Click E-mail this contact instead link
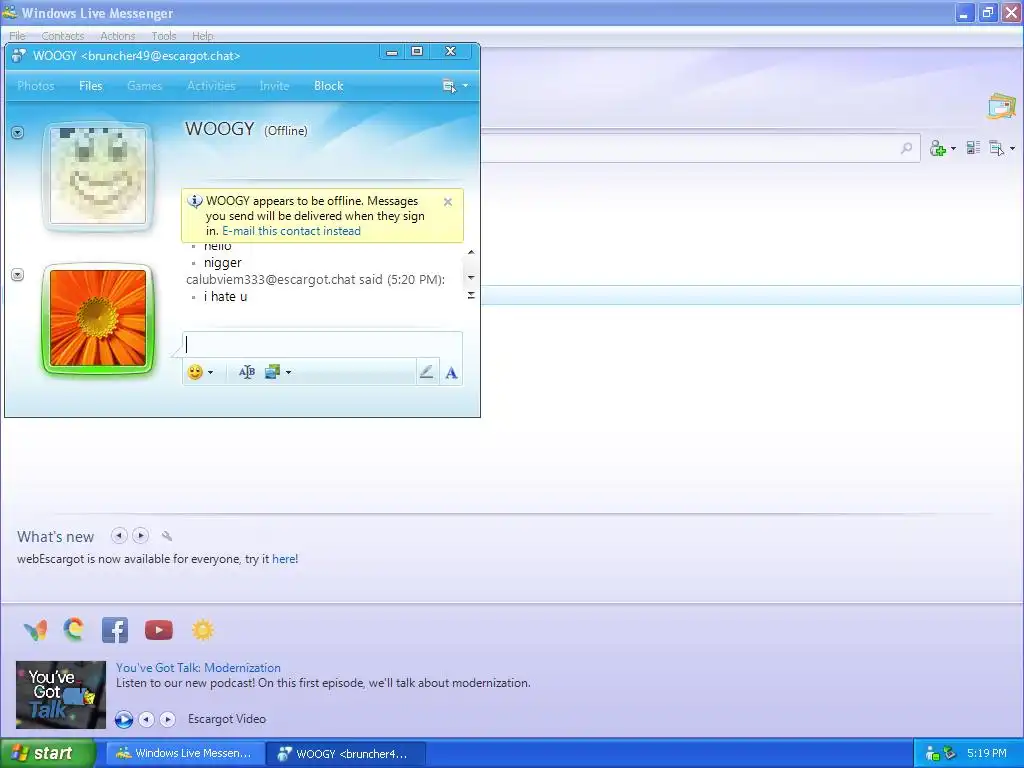1024x768 pixels. click(x=291, y=231)
